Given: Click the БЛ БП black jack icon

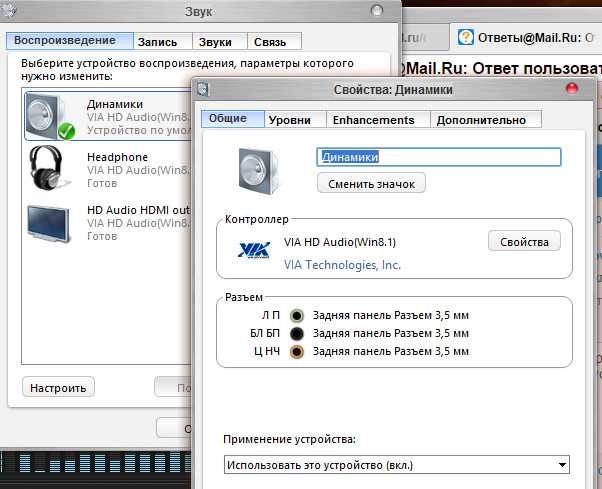Looking at the screenshot, I should pos(296,333).
